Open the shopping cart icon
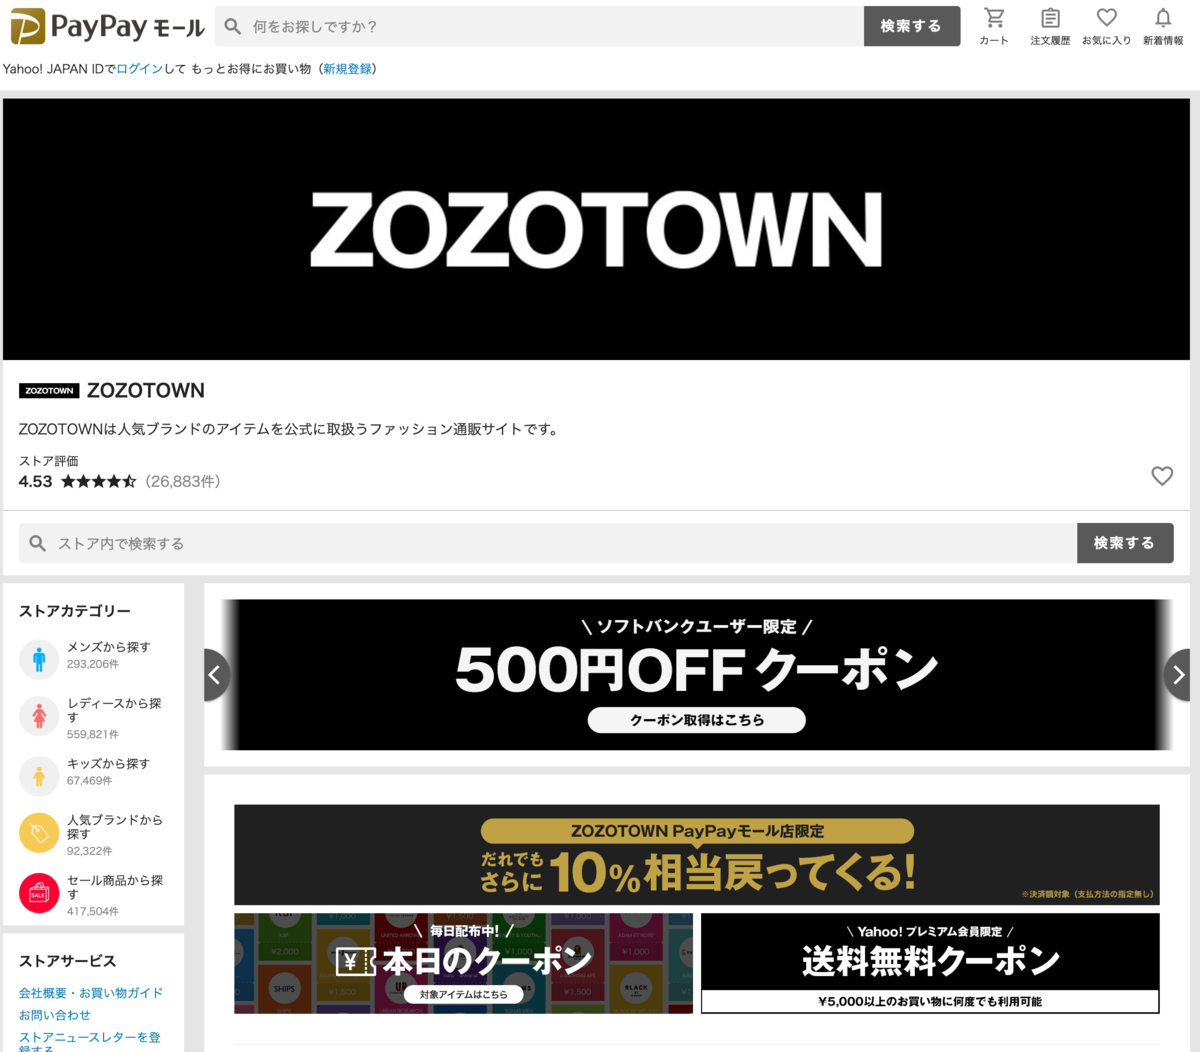This screenshot has height=1052, width=1200. point(994,18)
